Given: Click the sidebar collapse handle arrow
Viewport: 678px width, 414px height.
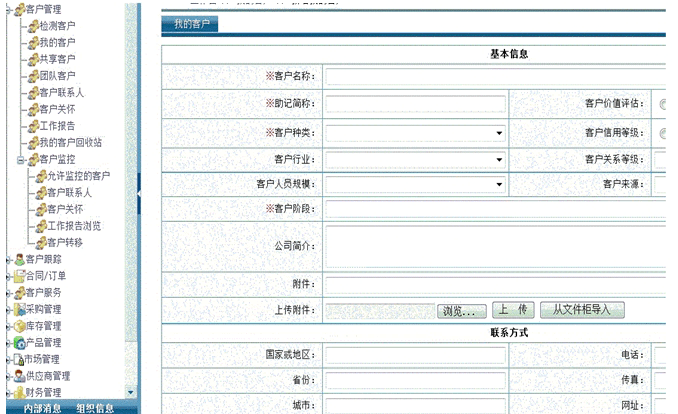Looking at the screenshot, I should 139,193.
